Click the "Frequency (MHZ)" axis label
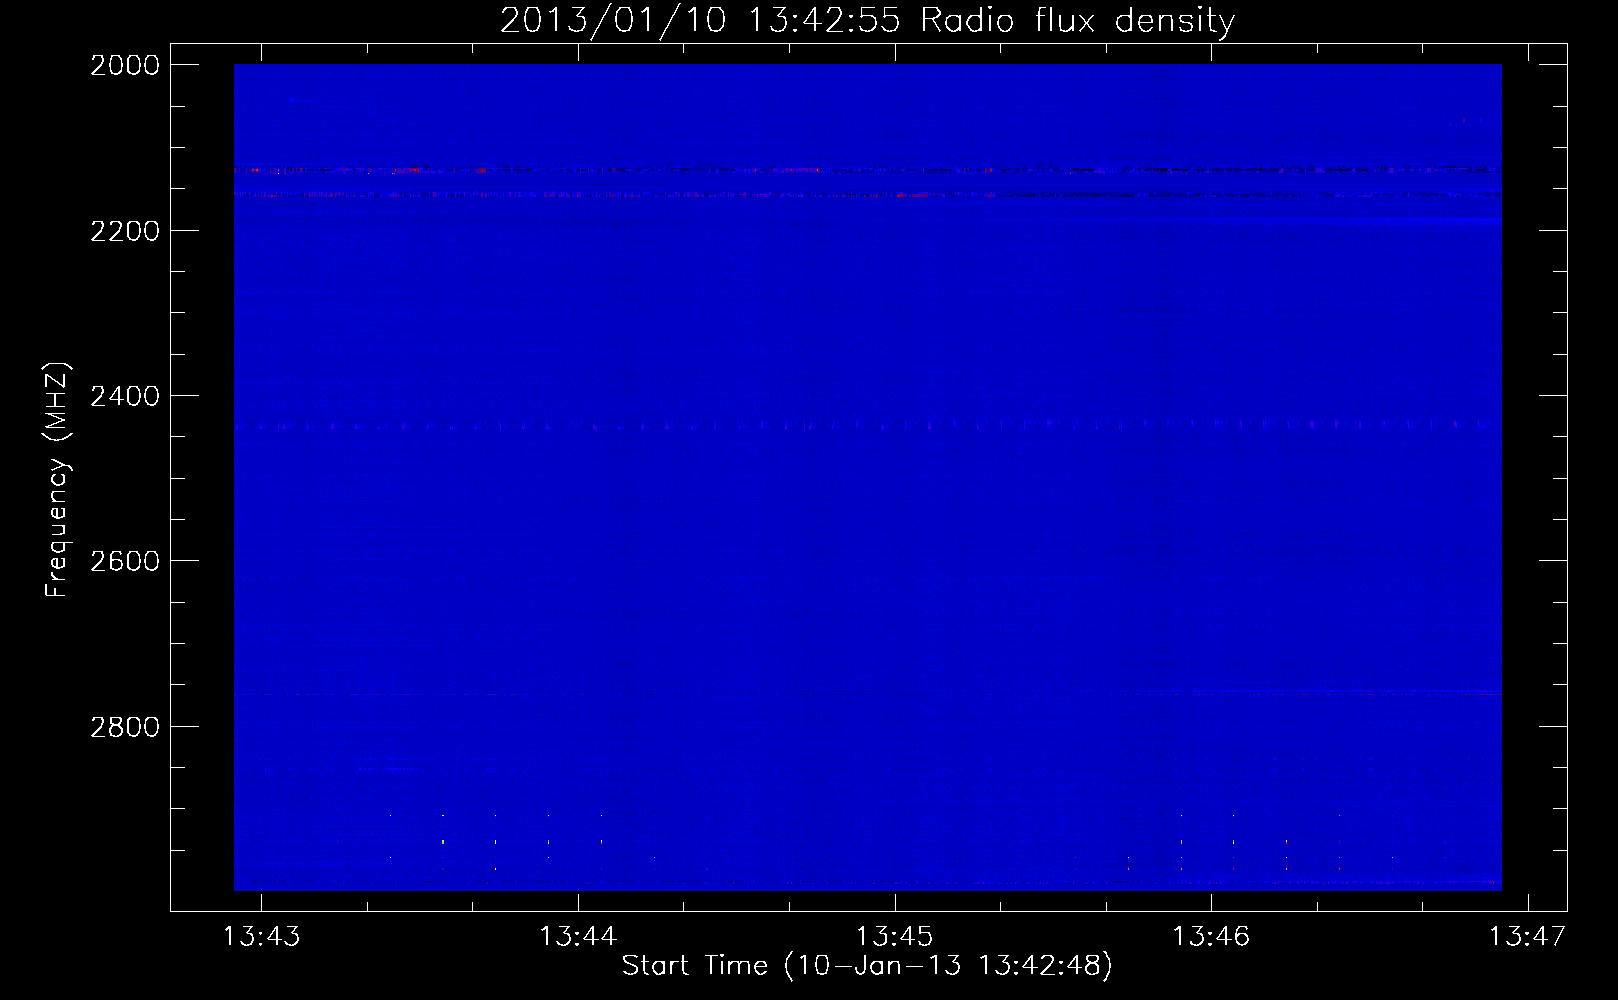Screen dimensions: 1618x1000 coord(57,480)
